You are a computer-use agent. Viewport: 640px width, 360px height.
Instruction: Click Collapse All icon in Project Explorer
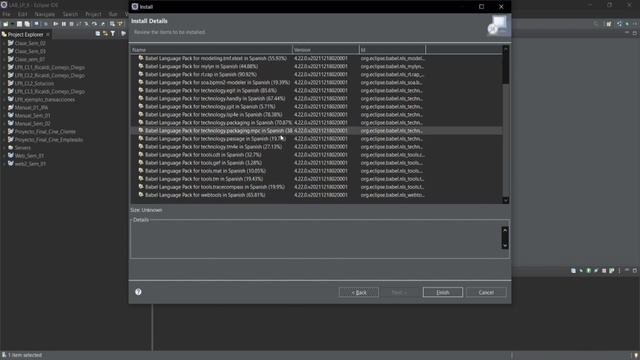tap(98, 34)
